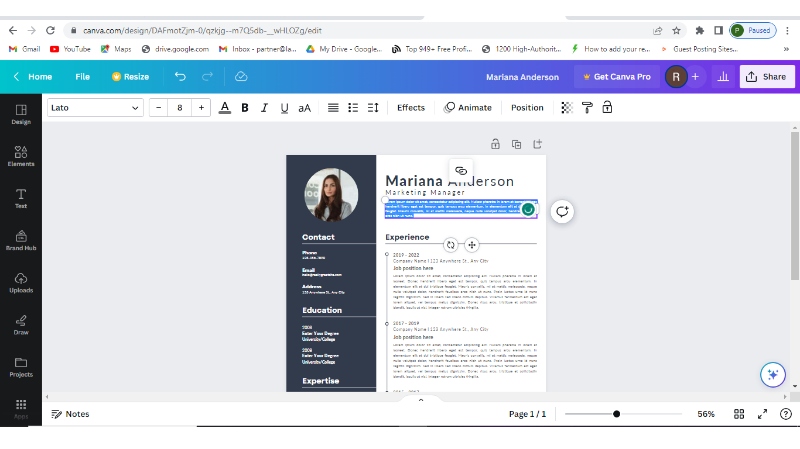The image size is (800, 449).
Task: Toggle underline on selected text
Action: coord(284,108)
